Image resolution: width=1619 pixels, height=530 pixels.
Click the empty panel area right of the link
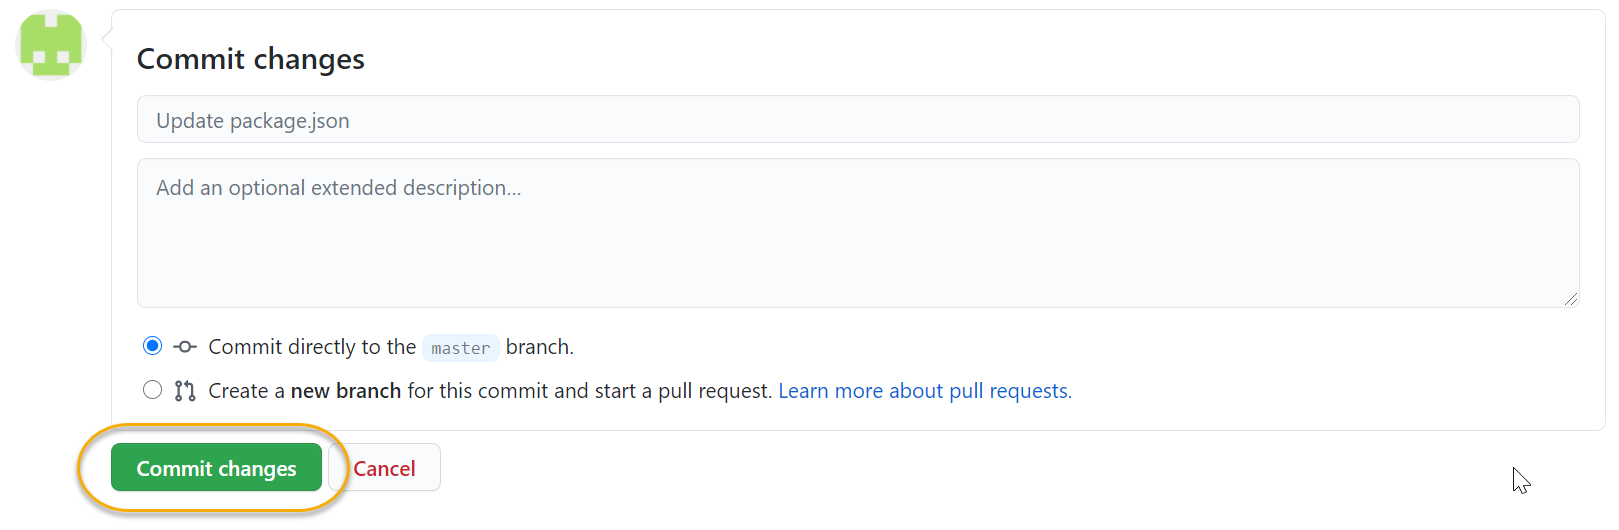[1320, 391]
